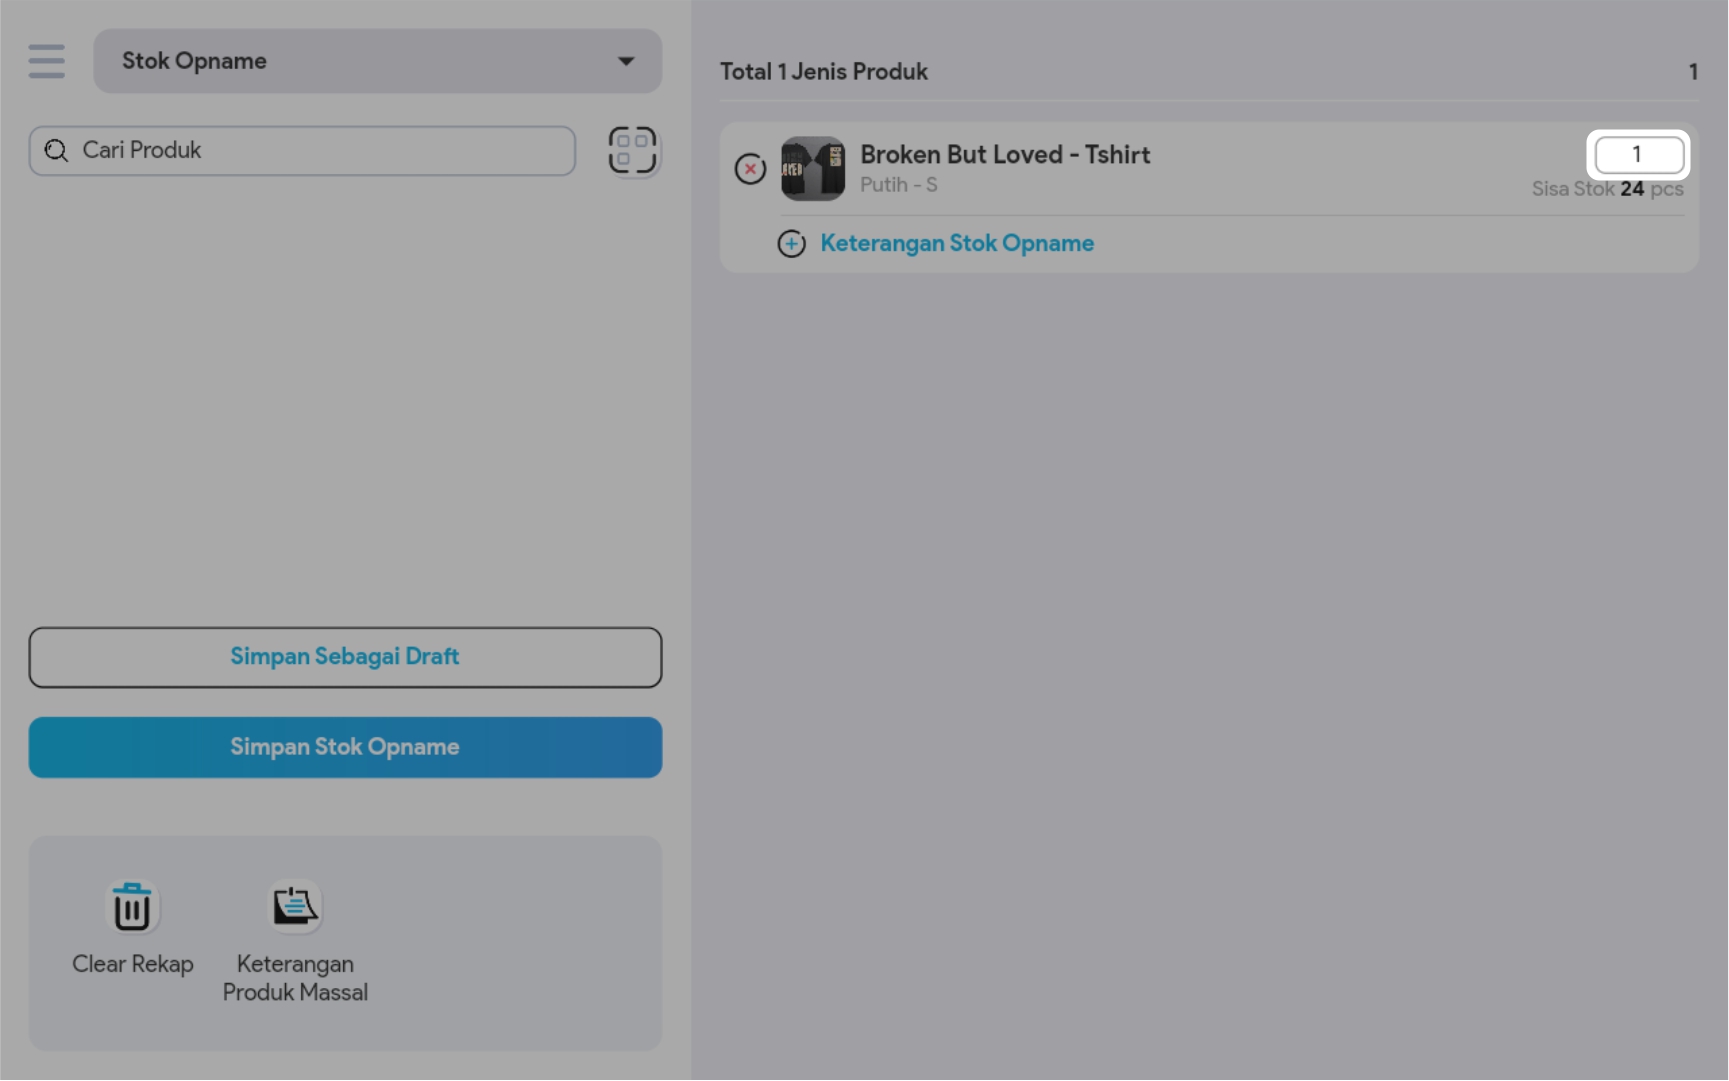
Task: Edit the product quantity field
Action: tap(1638, 155)
